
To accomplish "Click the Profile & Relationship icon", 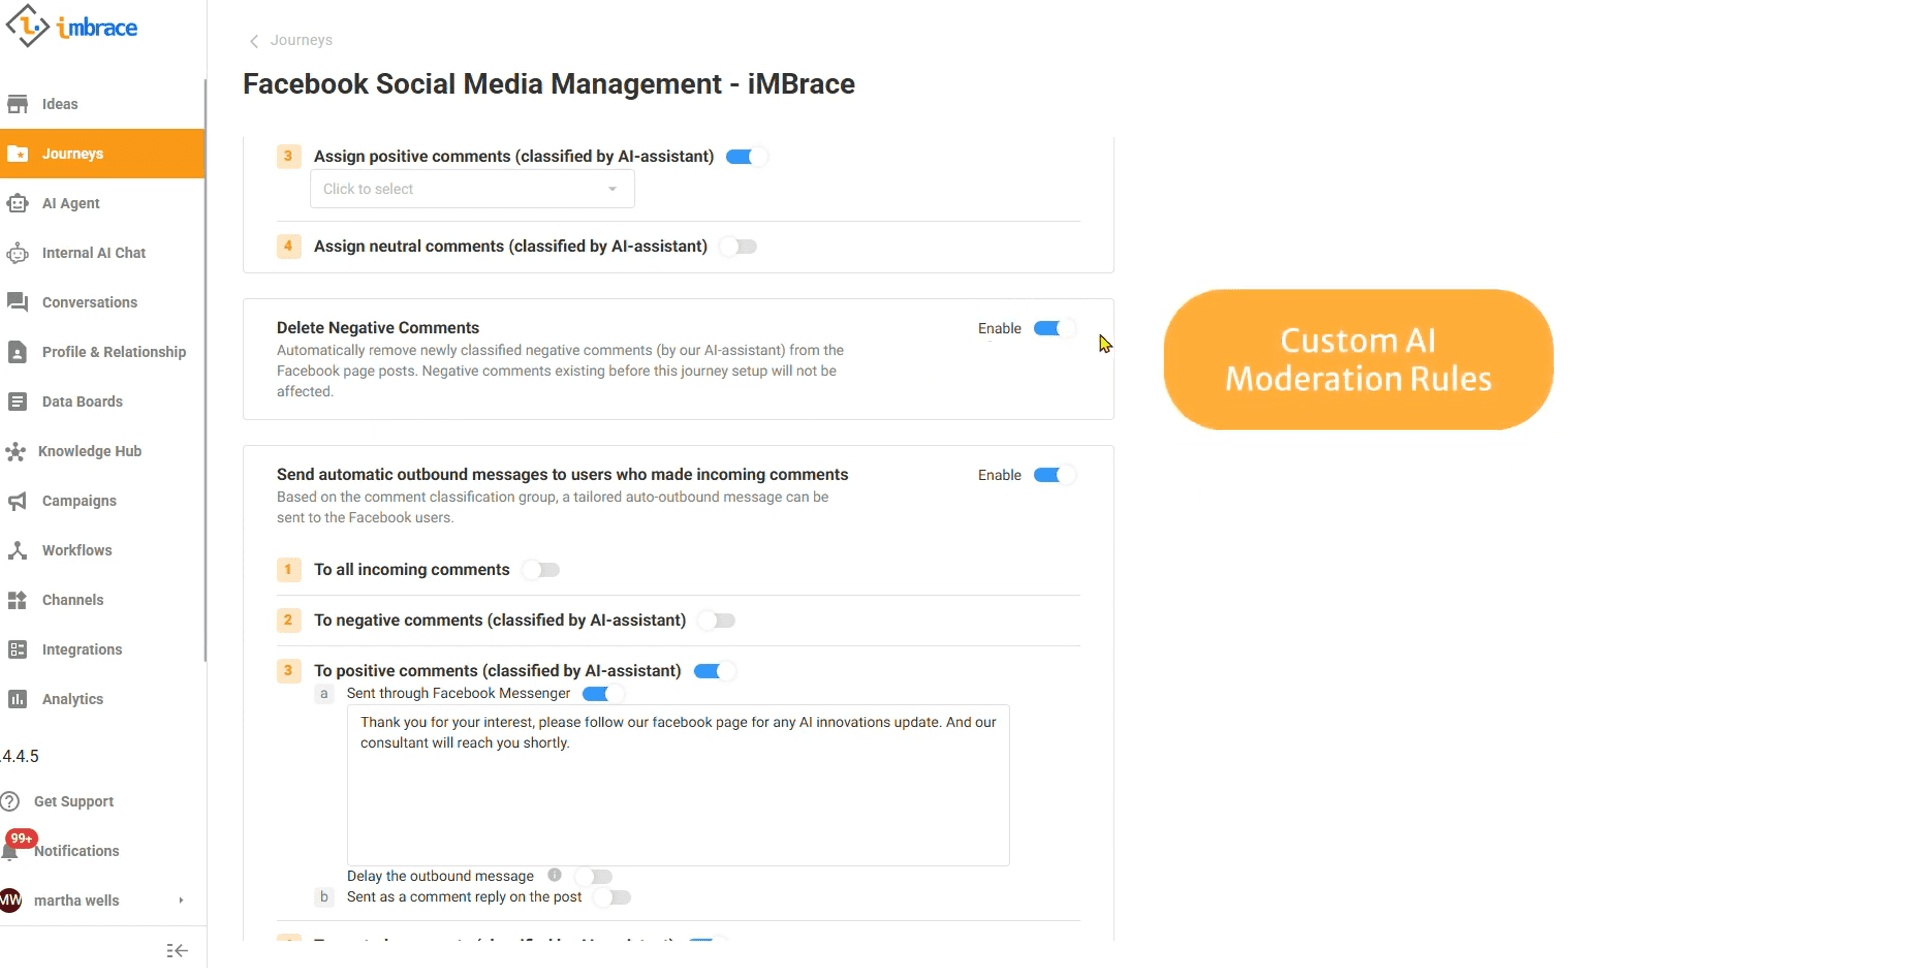I will (17, 352).
